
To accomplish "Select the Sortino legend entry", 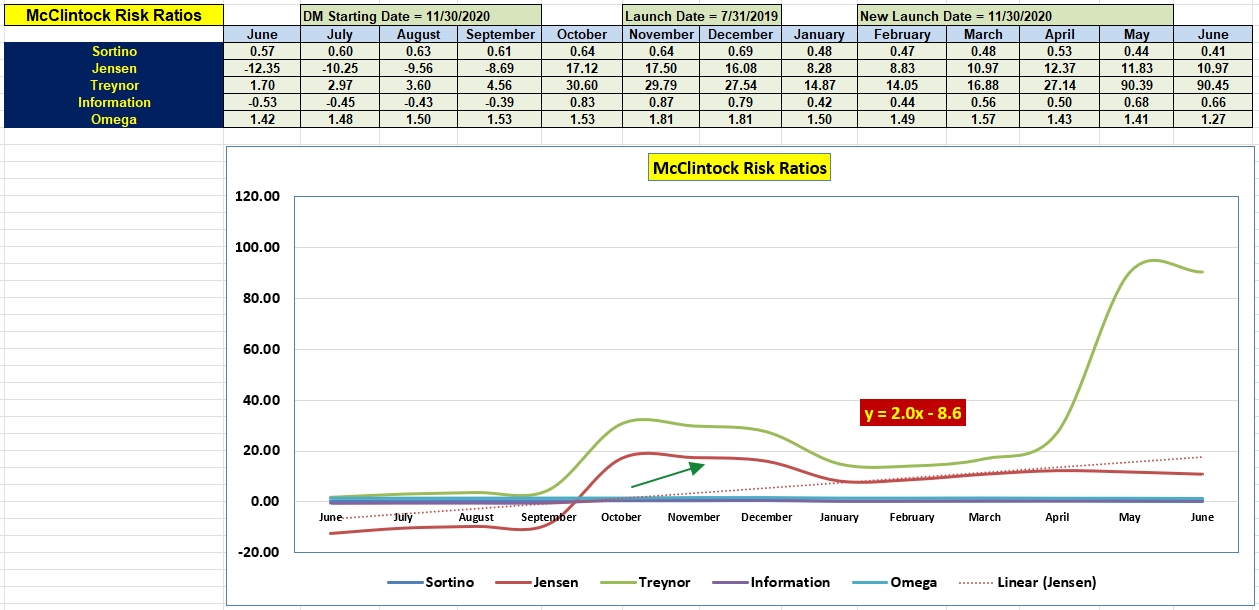I will [x=430, y=582].
